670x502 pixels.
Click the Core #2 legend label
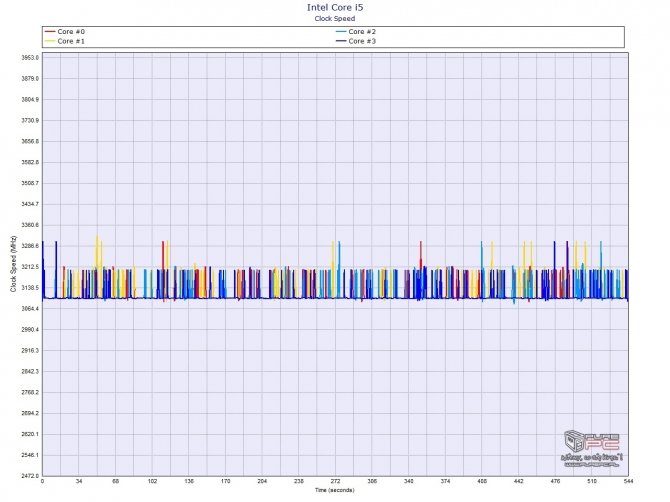[362, 32]
